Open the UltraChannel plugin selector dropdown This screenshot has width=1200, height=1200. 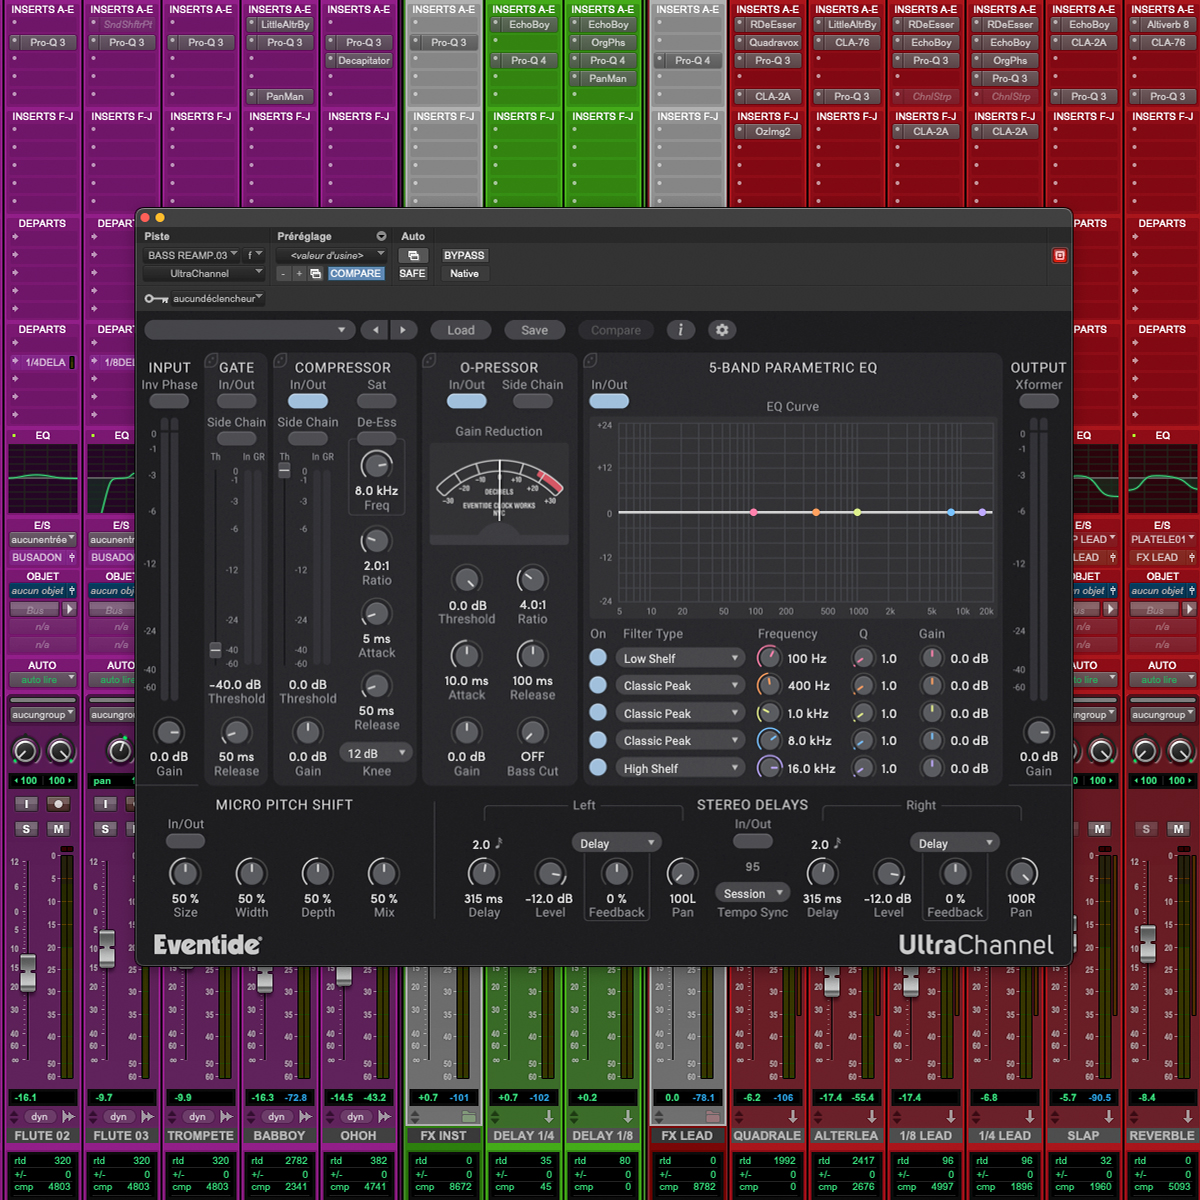(x=204, y=274)
